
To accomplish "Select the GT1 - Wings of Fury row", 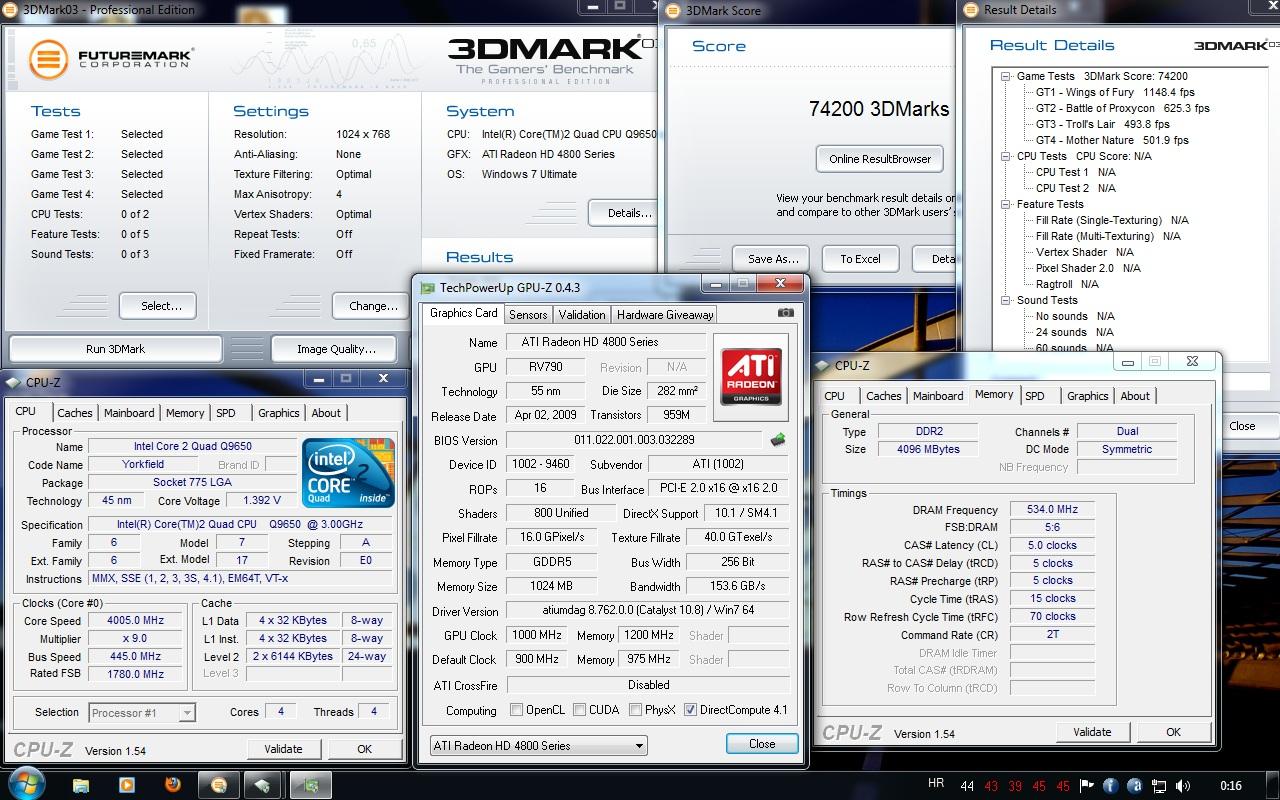I will pyautogui.click(x=1115, y=92).
